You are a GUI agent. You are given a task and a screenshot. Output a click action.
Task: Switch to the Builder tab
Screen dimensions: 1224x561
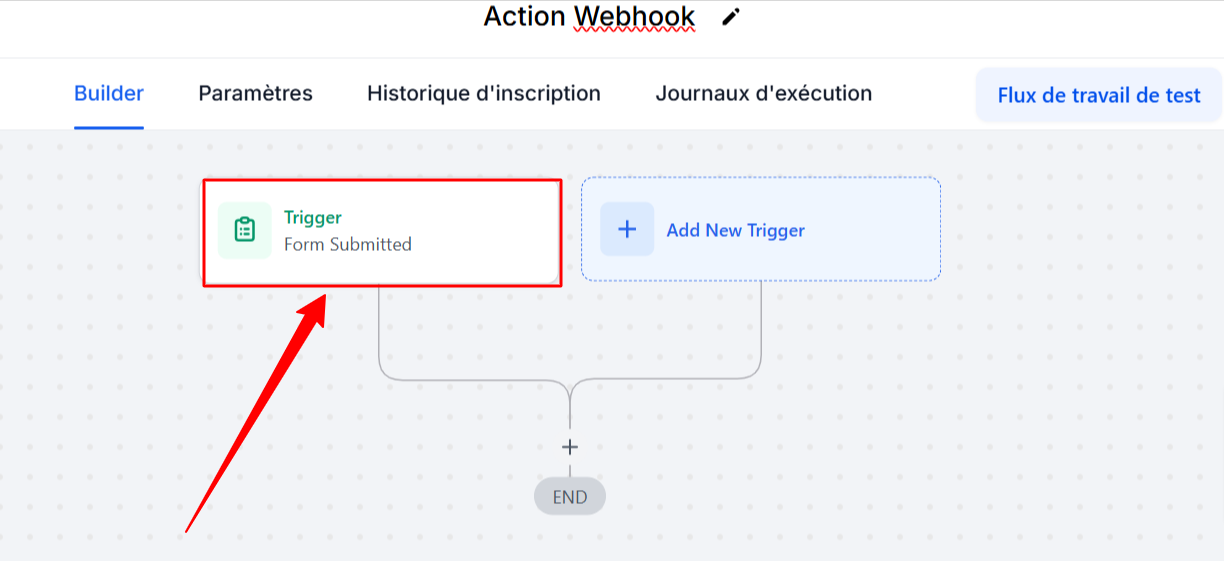pyautogui.click(x=109, y=94)
